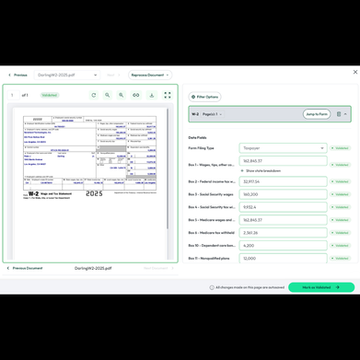
Task: Edit the Box 1 wages value field
Action: click(283, 161)
